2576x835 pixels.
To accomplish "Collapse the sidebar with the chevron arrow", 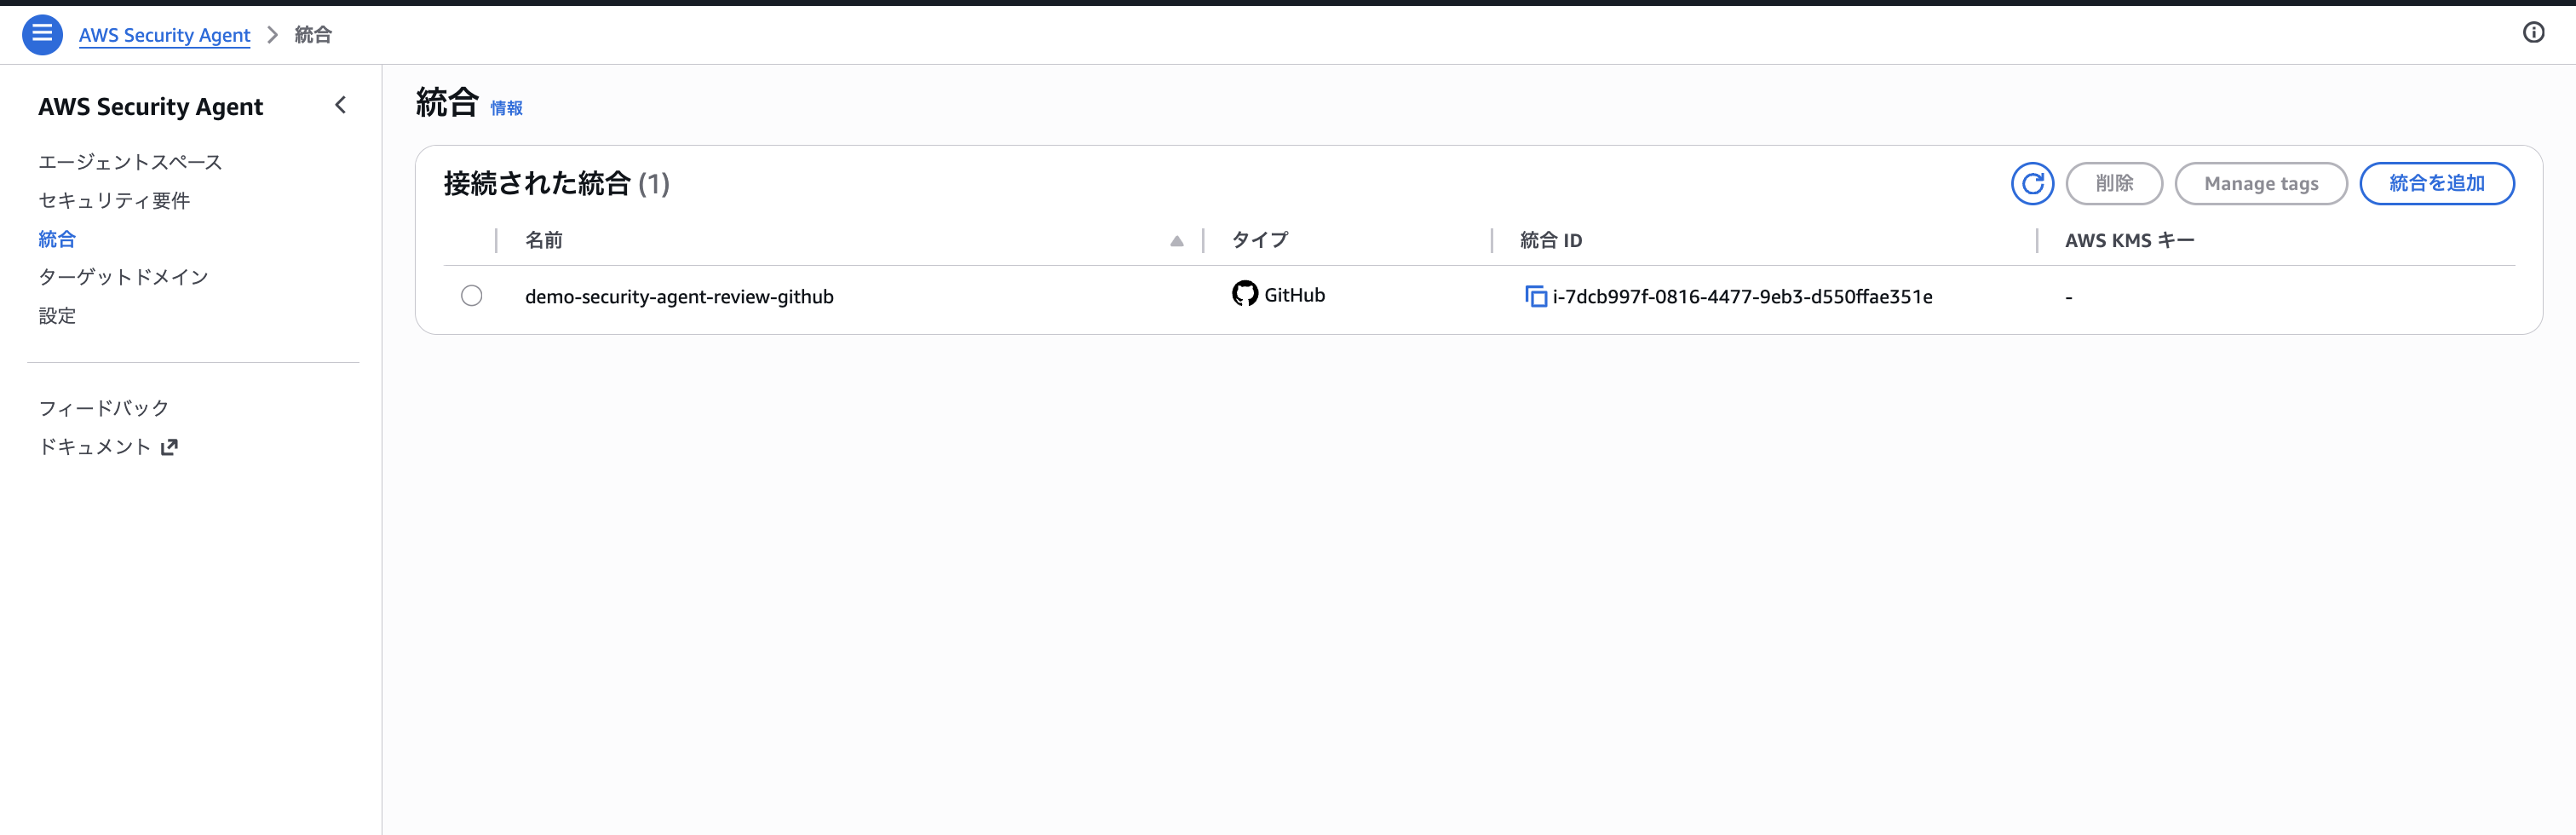I will coord(340,104).
